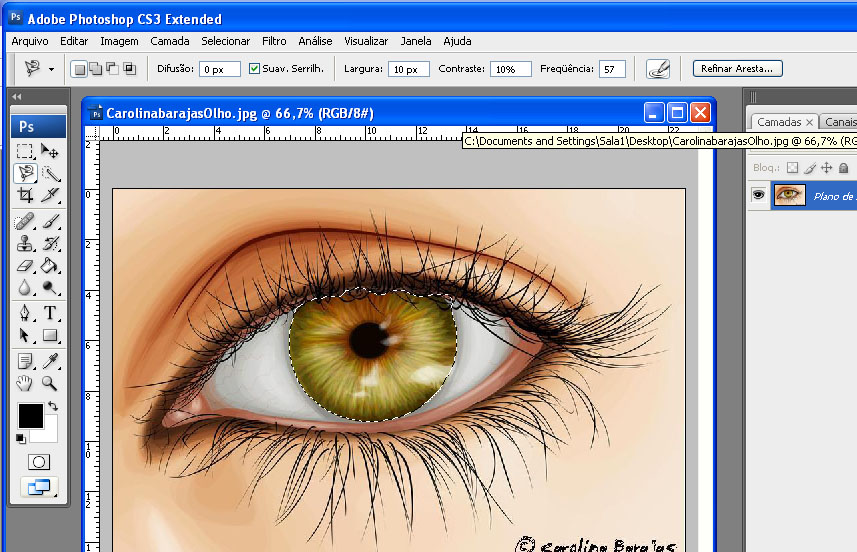The image size is (857, 552).
Task: Click the black foreground color swatch
Action: coord(31,416)
